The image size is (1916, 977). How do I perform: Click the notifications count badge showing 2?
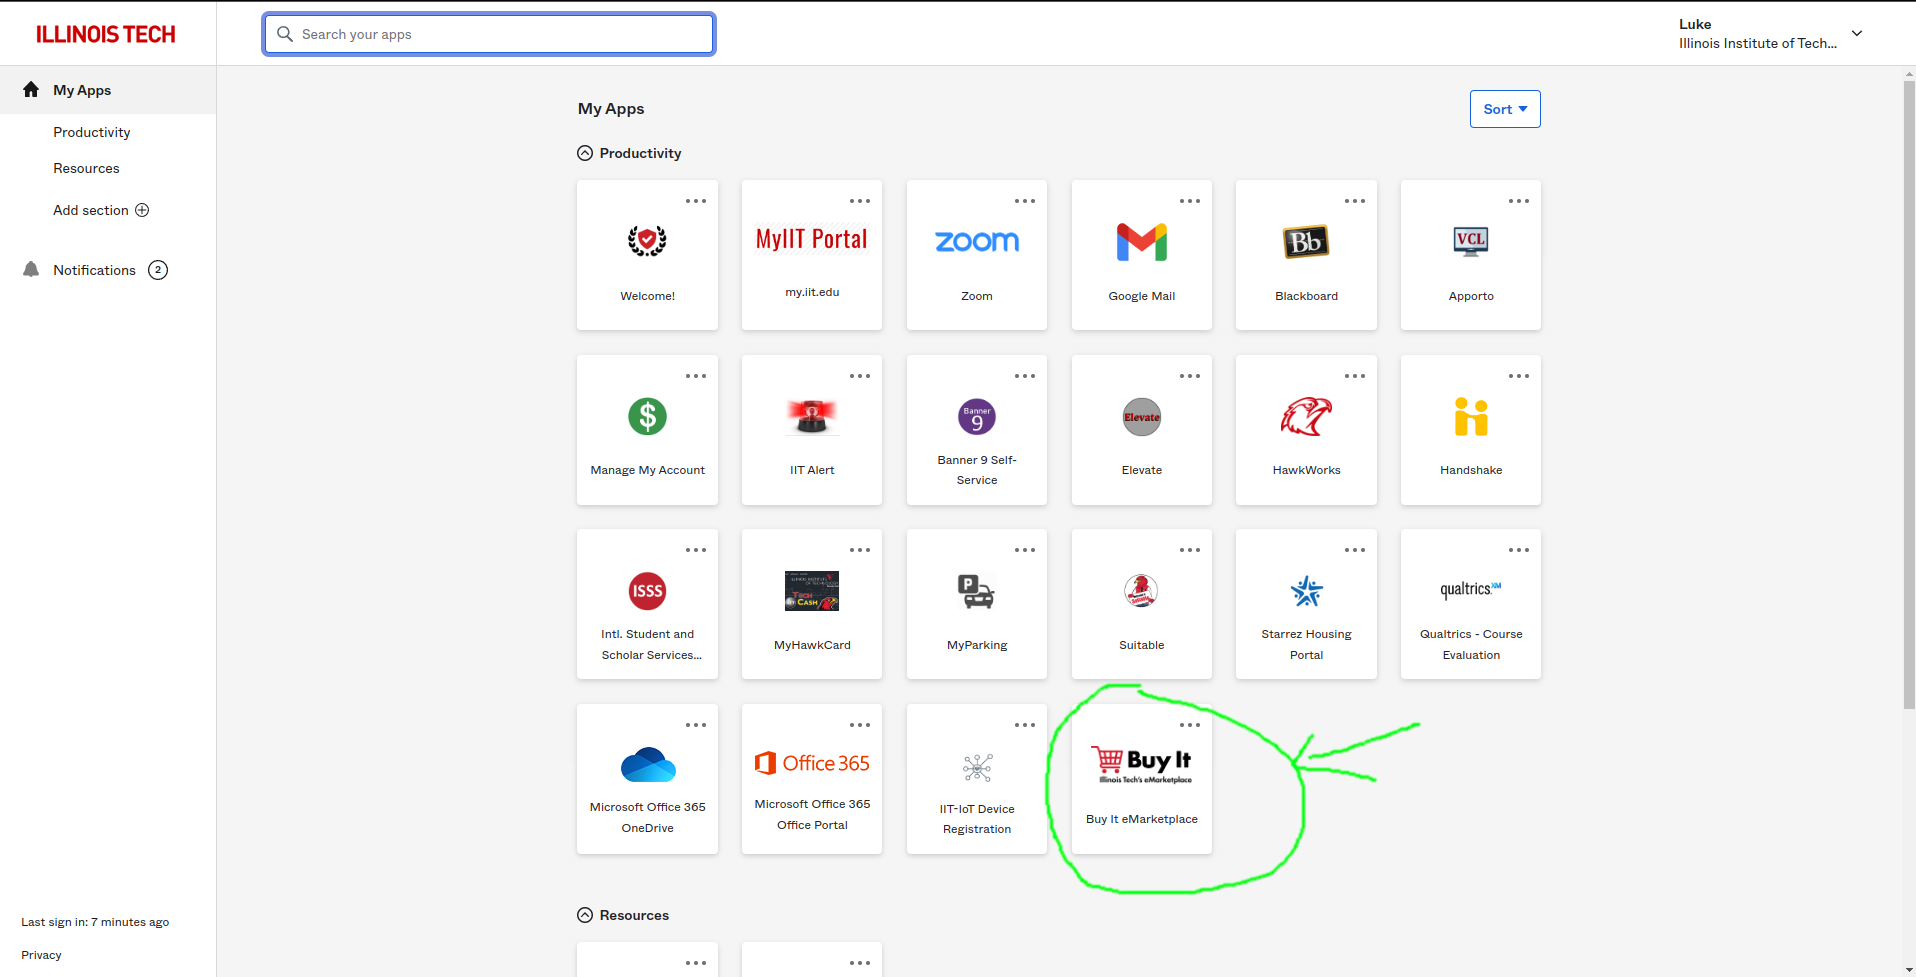[x=158, y=270]
